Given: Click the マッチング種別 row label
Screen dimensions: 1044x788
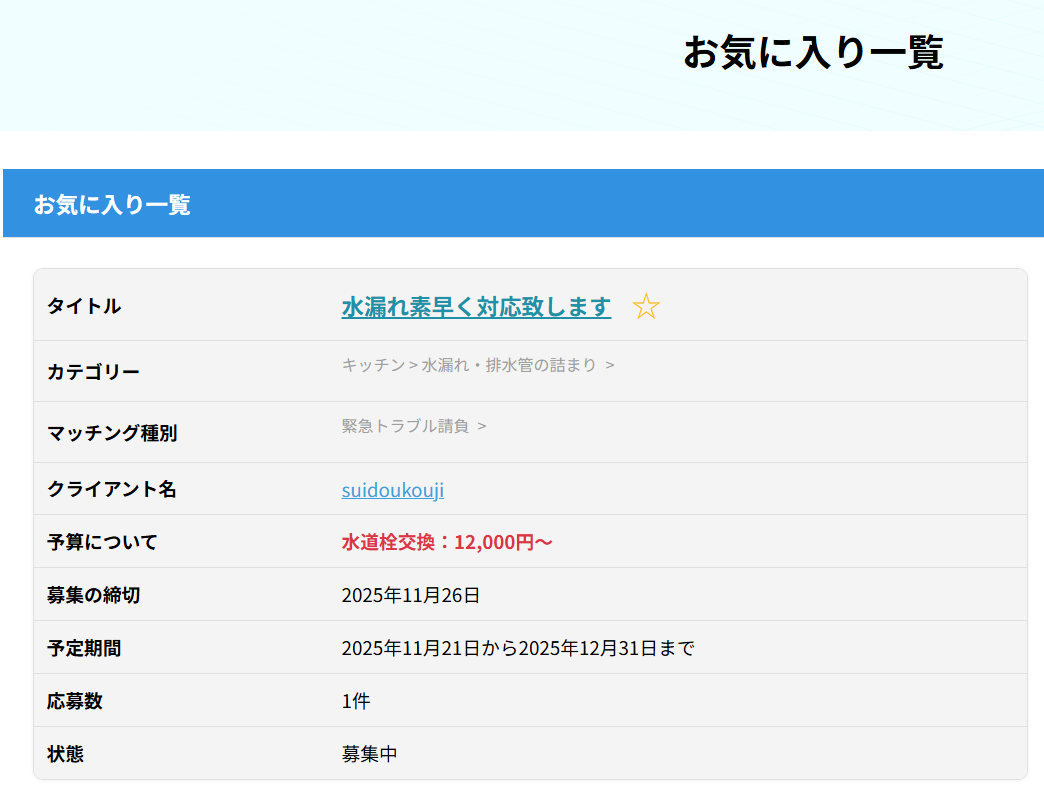Looking at the screenshot, I should click(x=112, y=433).
